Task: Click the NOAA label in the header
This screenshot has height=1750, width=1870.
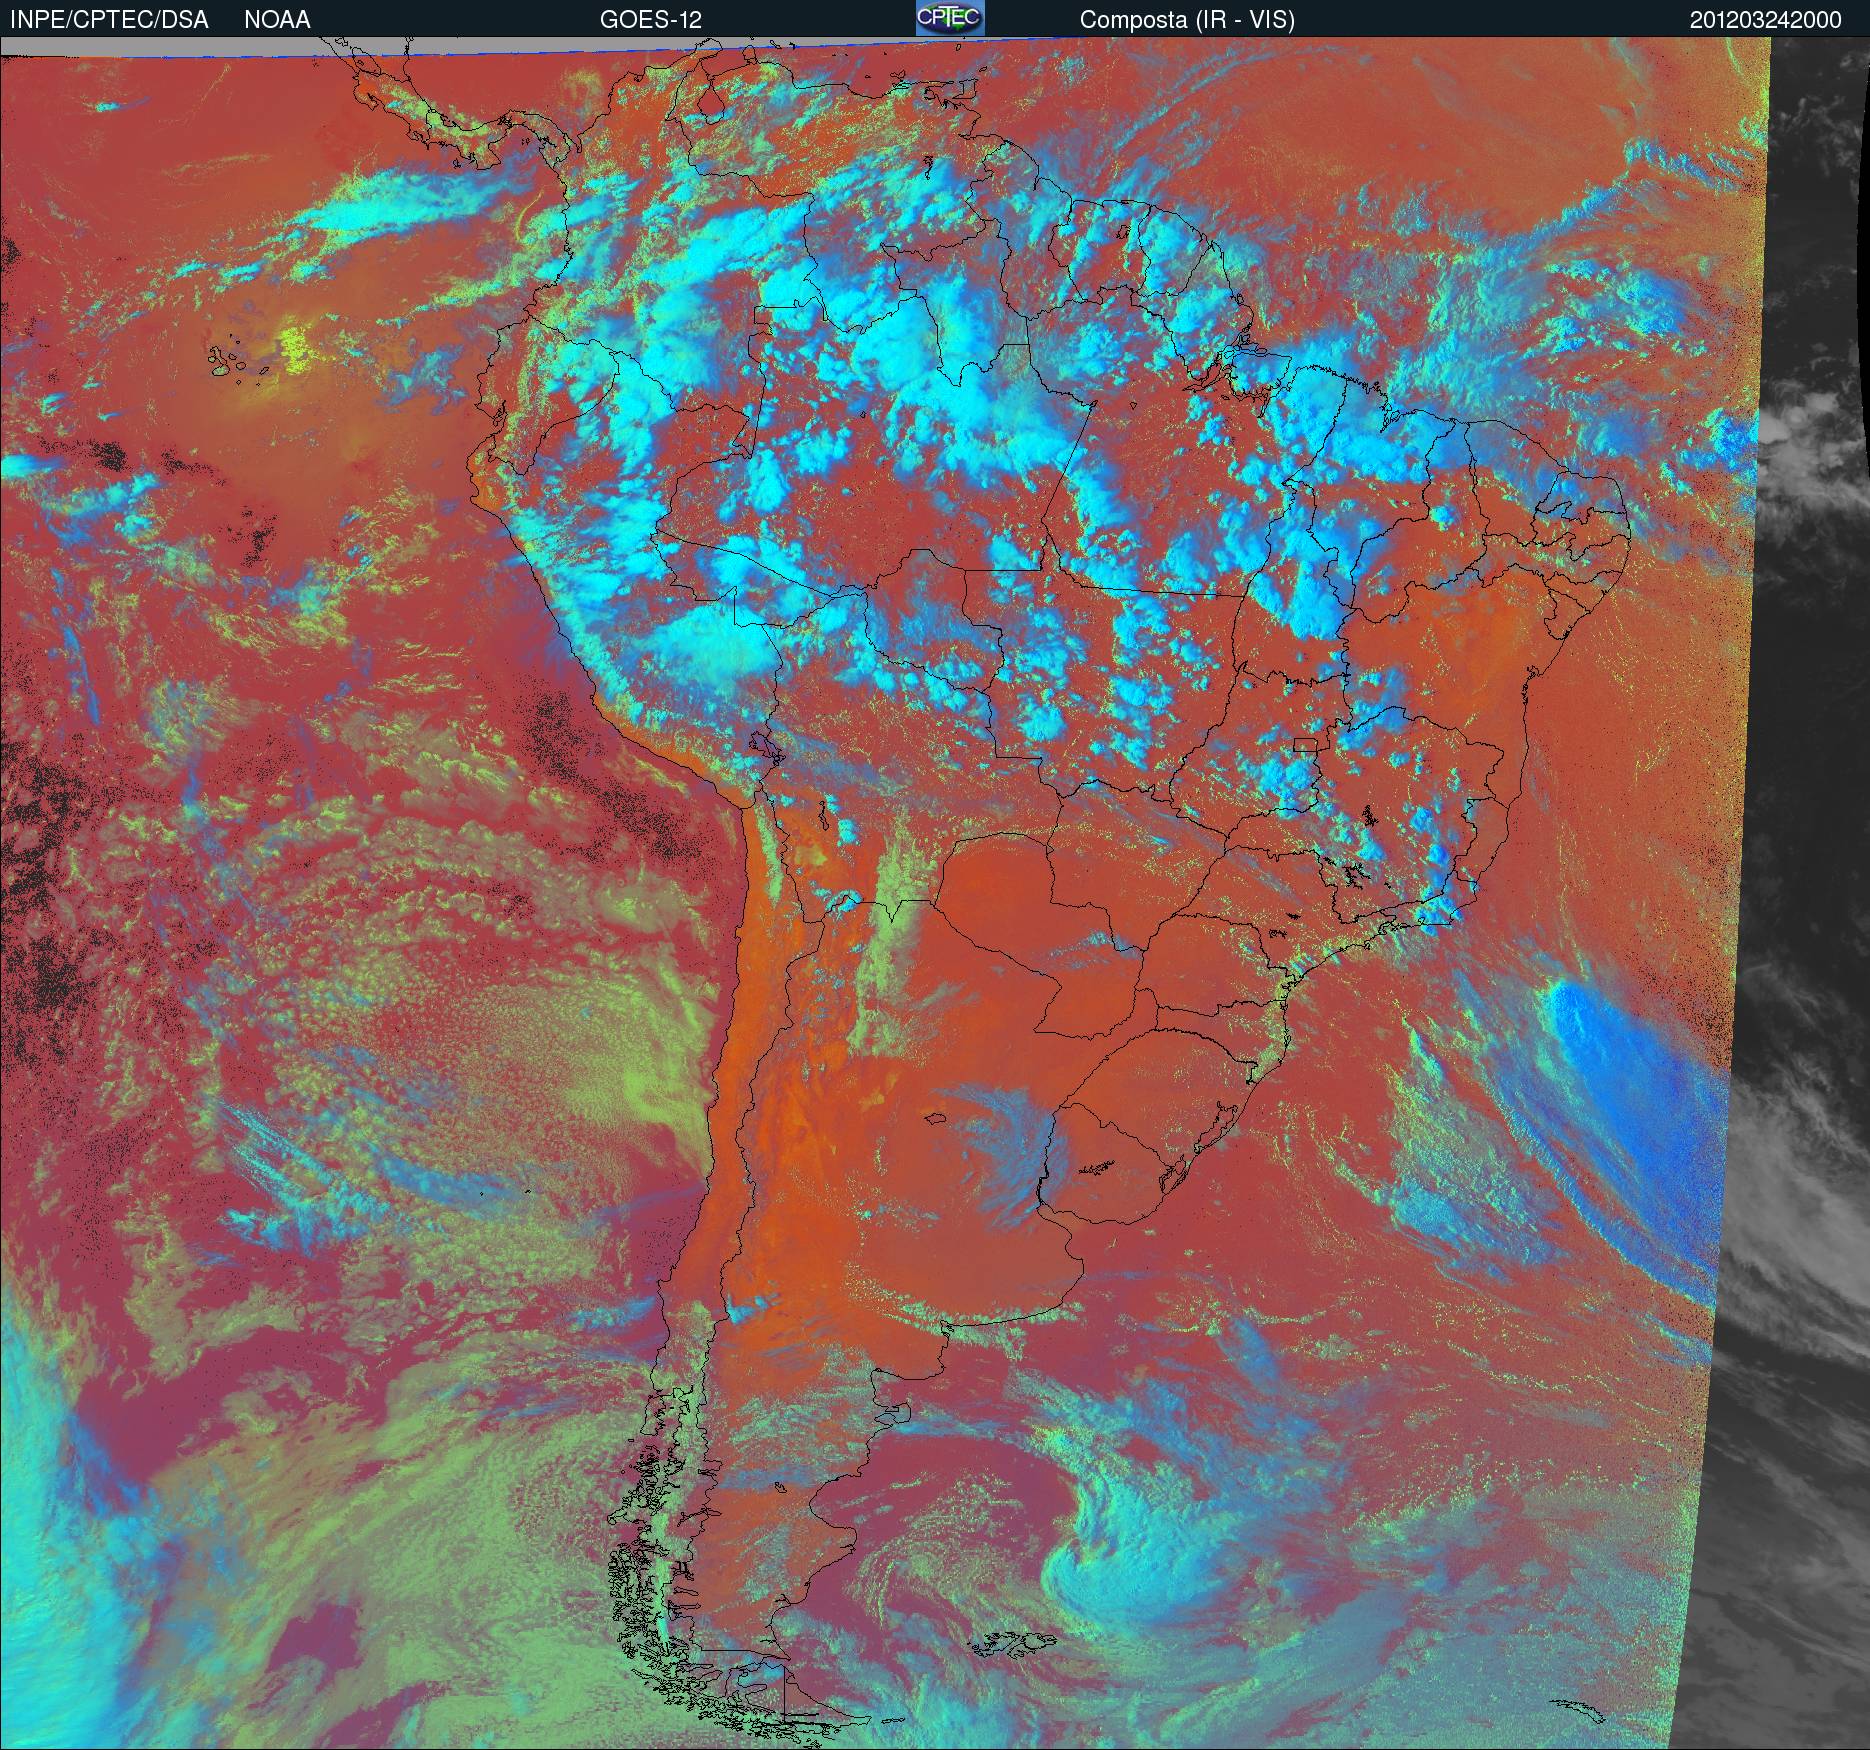Action: pos(277,20)
